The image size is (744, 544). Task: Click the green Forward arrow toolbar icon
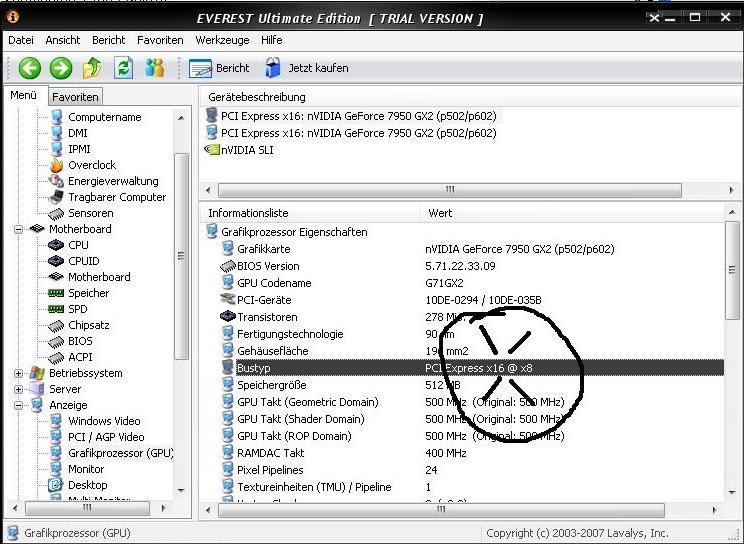pos(61,68)
